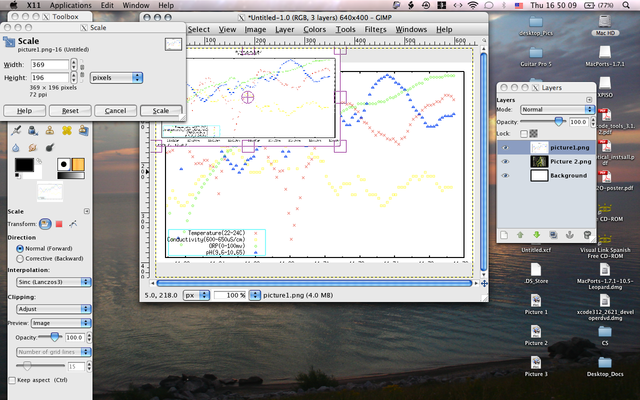Reset to default colors mini icon

(18, 176)
